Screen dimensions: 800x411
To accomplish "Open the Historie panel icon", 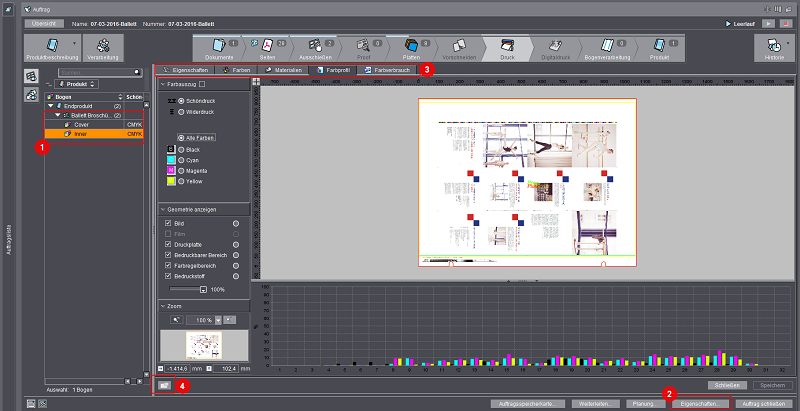I will tap(773, 46).
